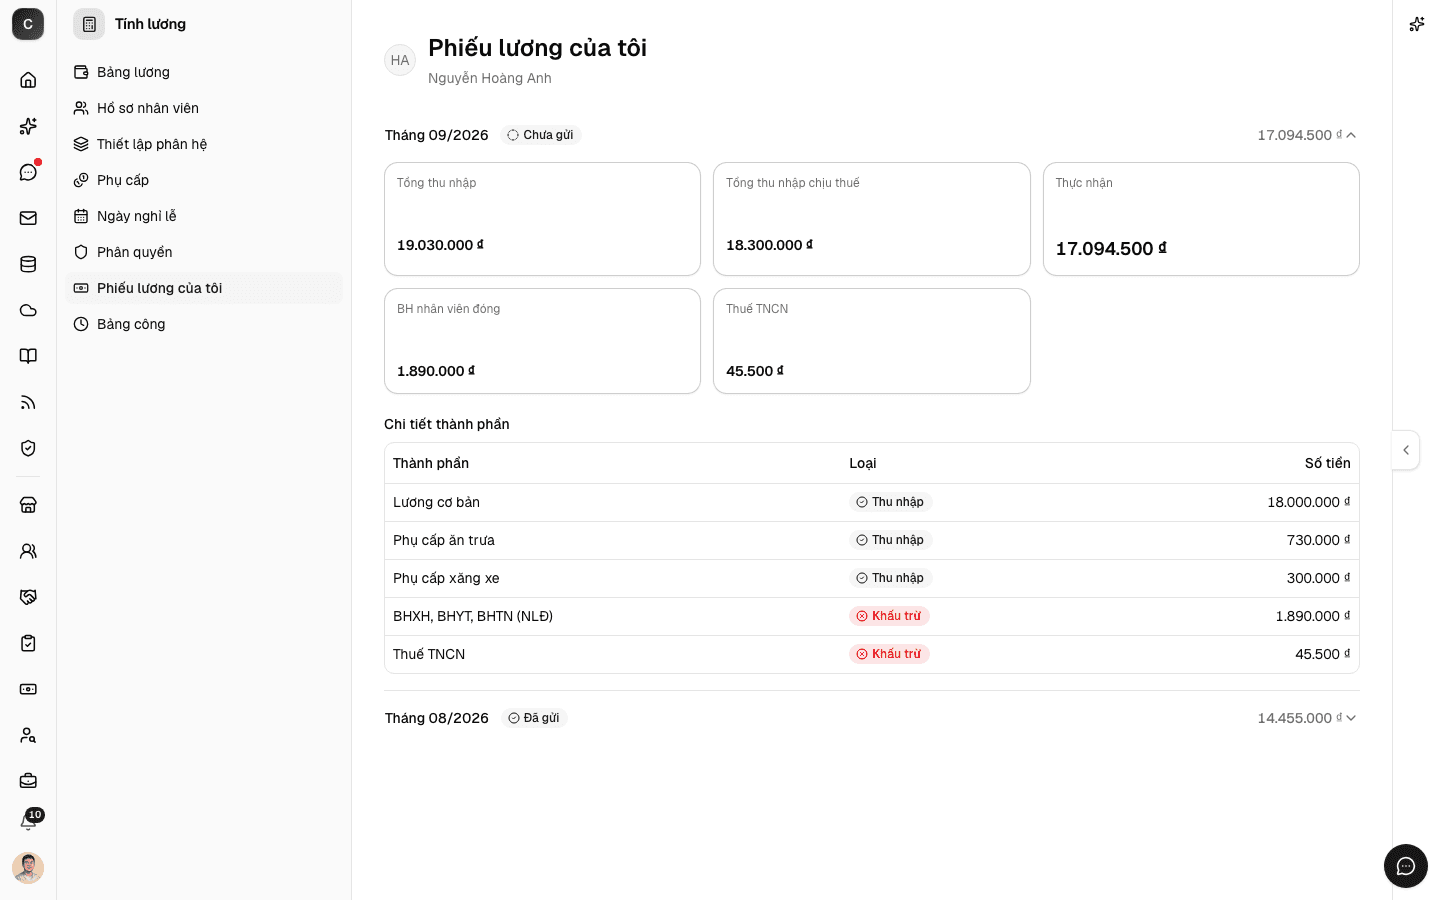
Task: Click the user profile photo at bottom left
Action: coord(28,867)
